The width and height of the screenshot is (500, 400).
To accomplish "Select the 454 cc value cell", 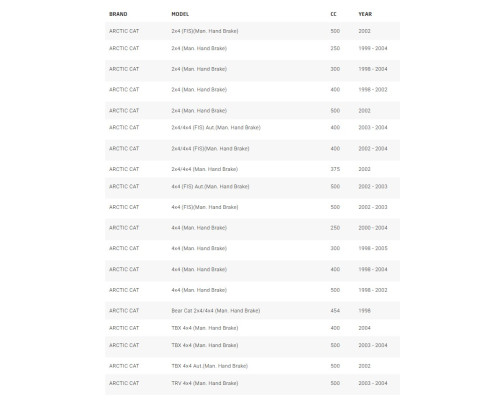I will point(335,311).
